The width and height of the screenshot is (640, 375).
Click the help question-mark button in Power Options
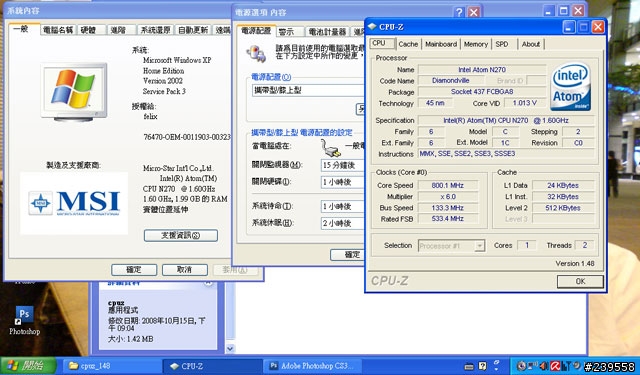click(459, 12)
